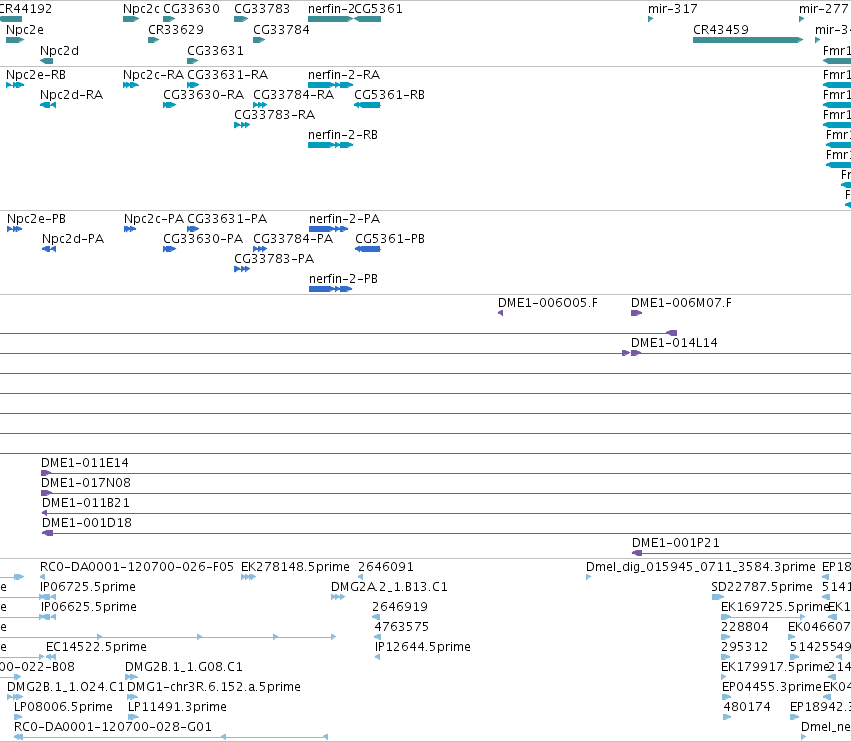Select the IP12644.5prime EST

377,657
